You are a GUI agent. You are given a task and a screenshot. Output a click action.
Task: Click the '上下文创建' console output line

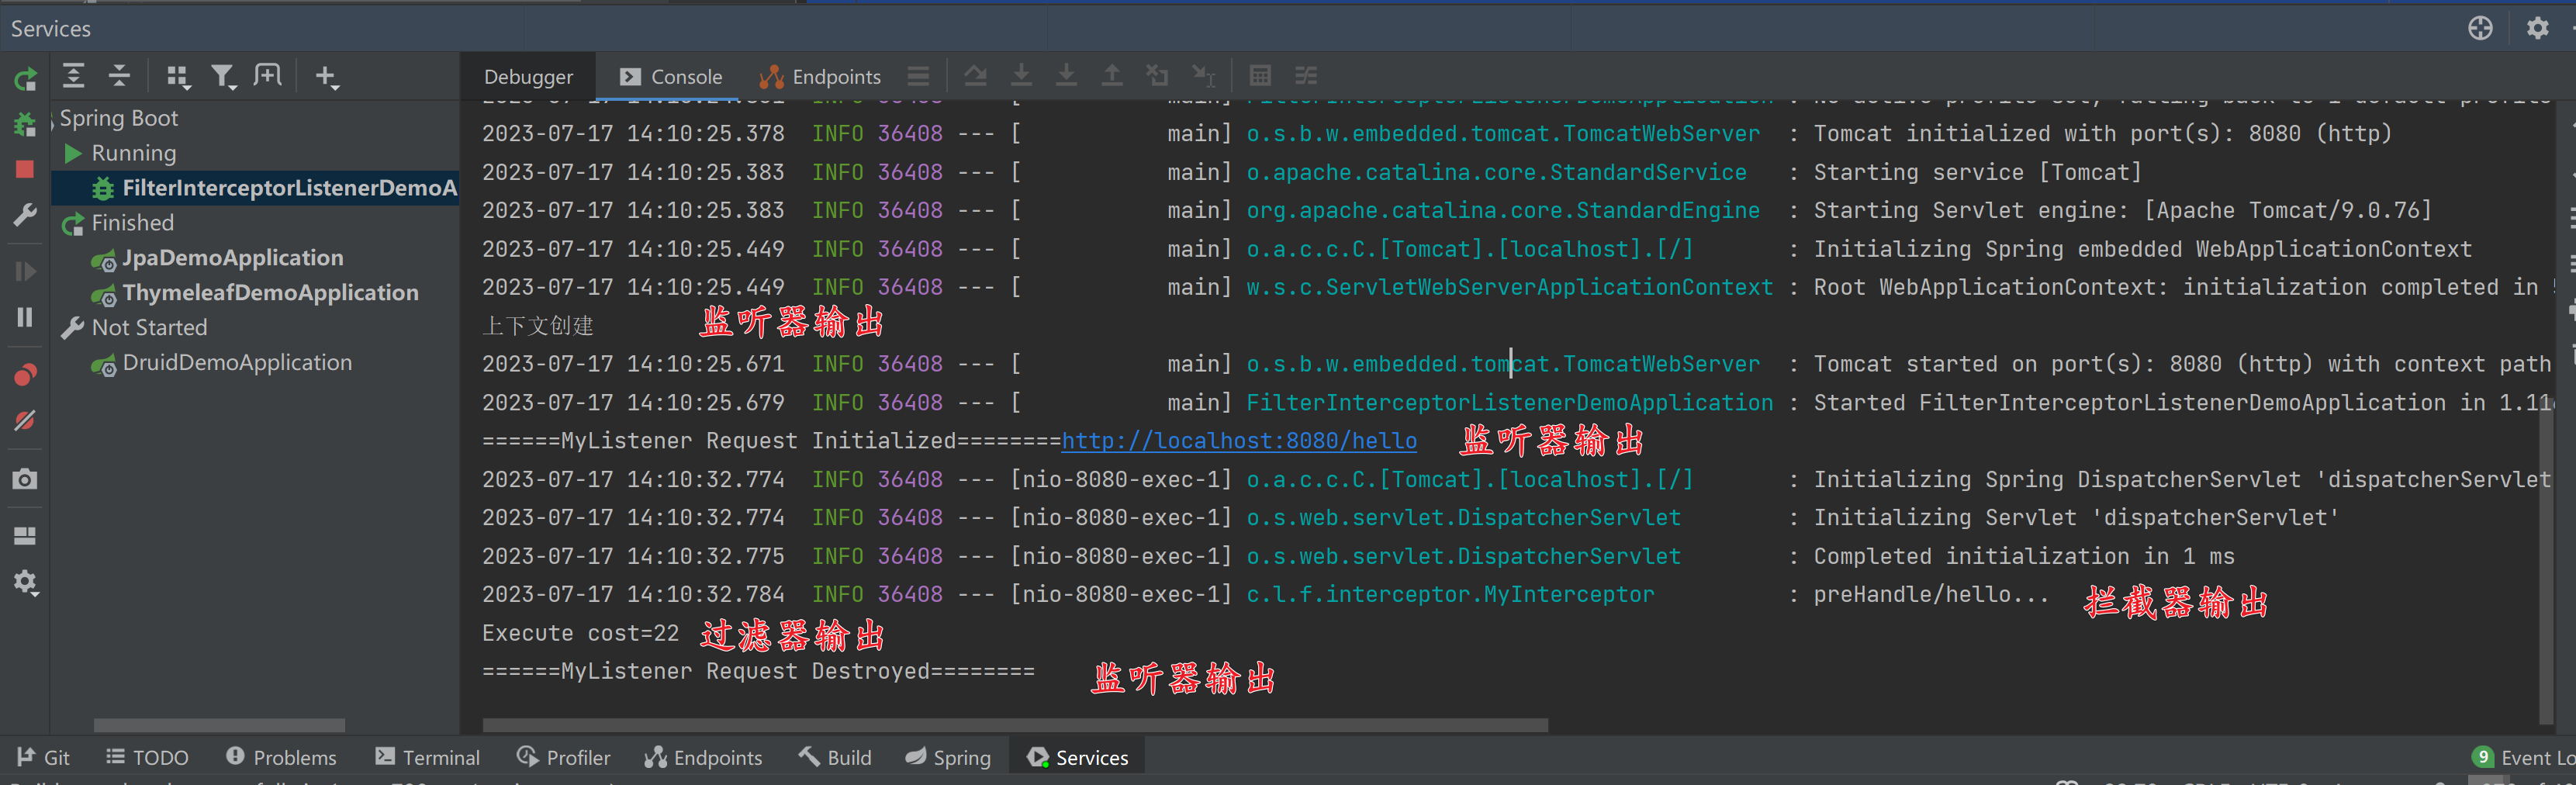tap(538, 326)
